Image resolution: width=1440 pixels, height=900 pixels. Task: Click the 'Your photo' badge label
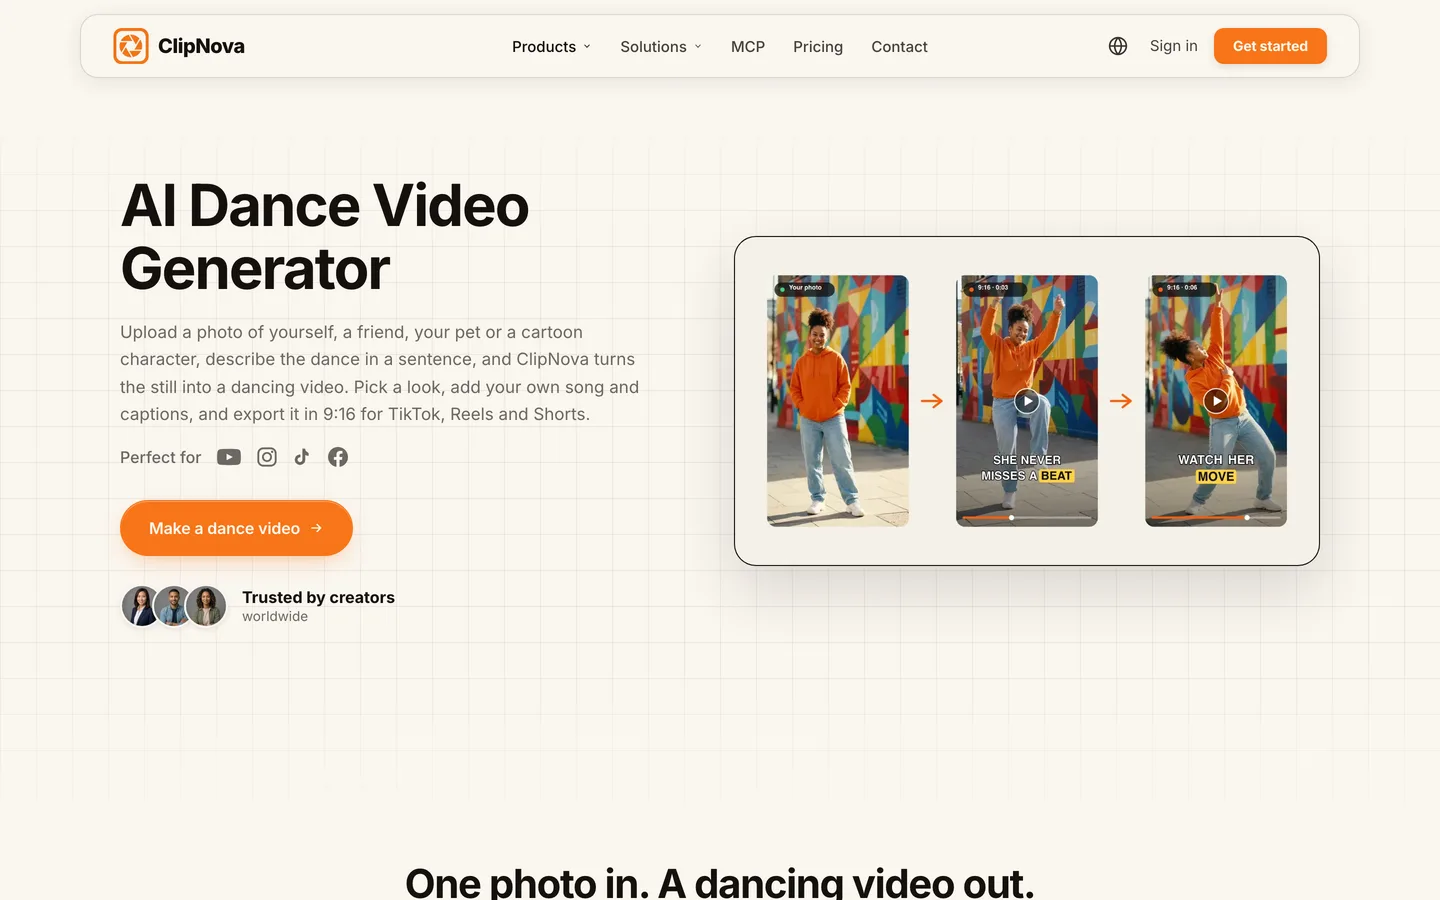(804, 288)
